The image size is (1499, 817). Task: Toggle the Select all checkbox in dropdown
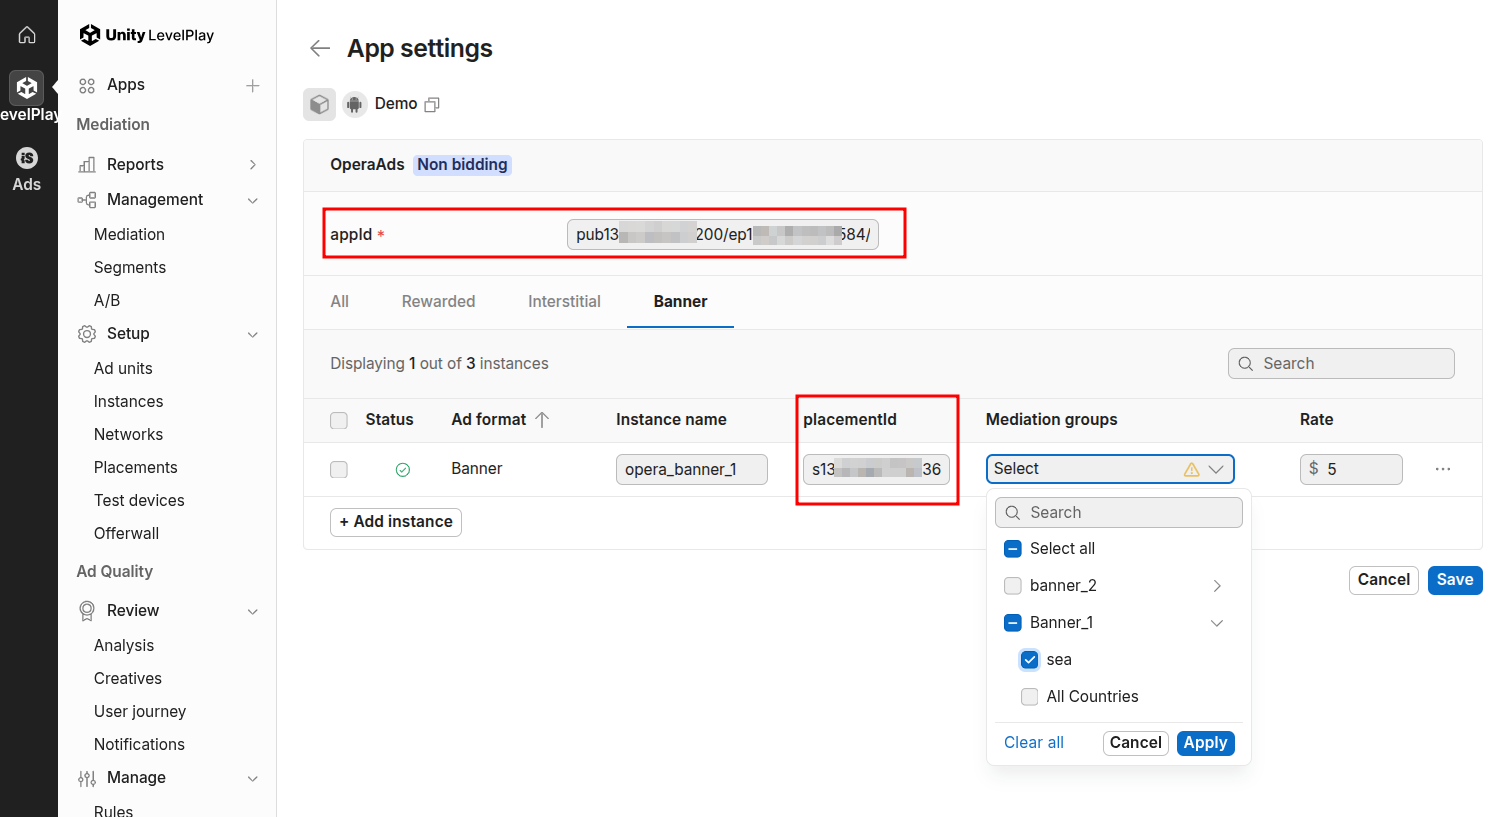(1013, 549)
